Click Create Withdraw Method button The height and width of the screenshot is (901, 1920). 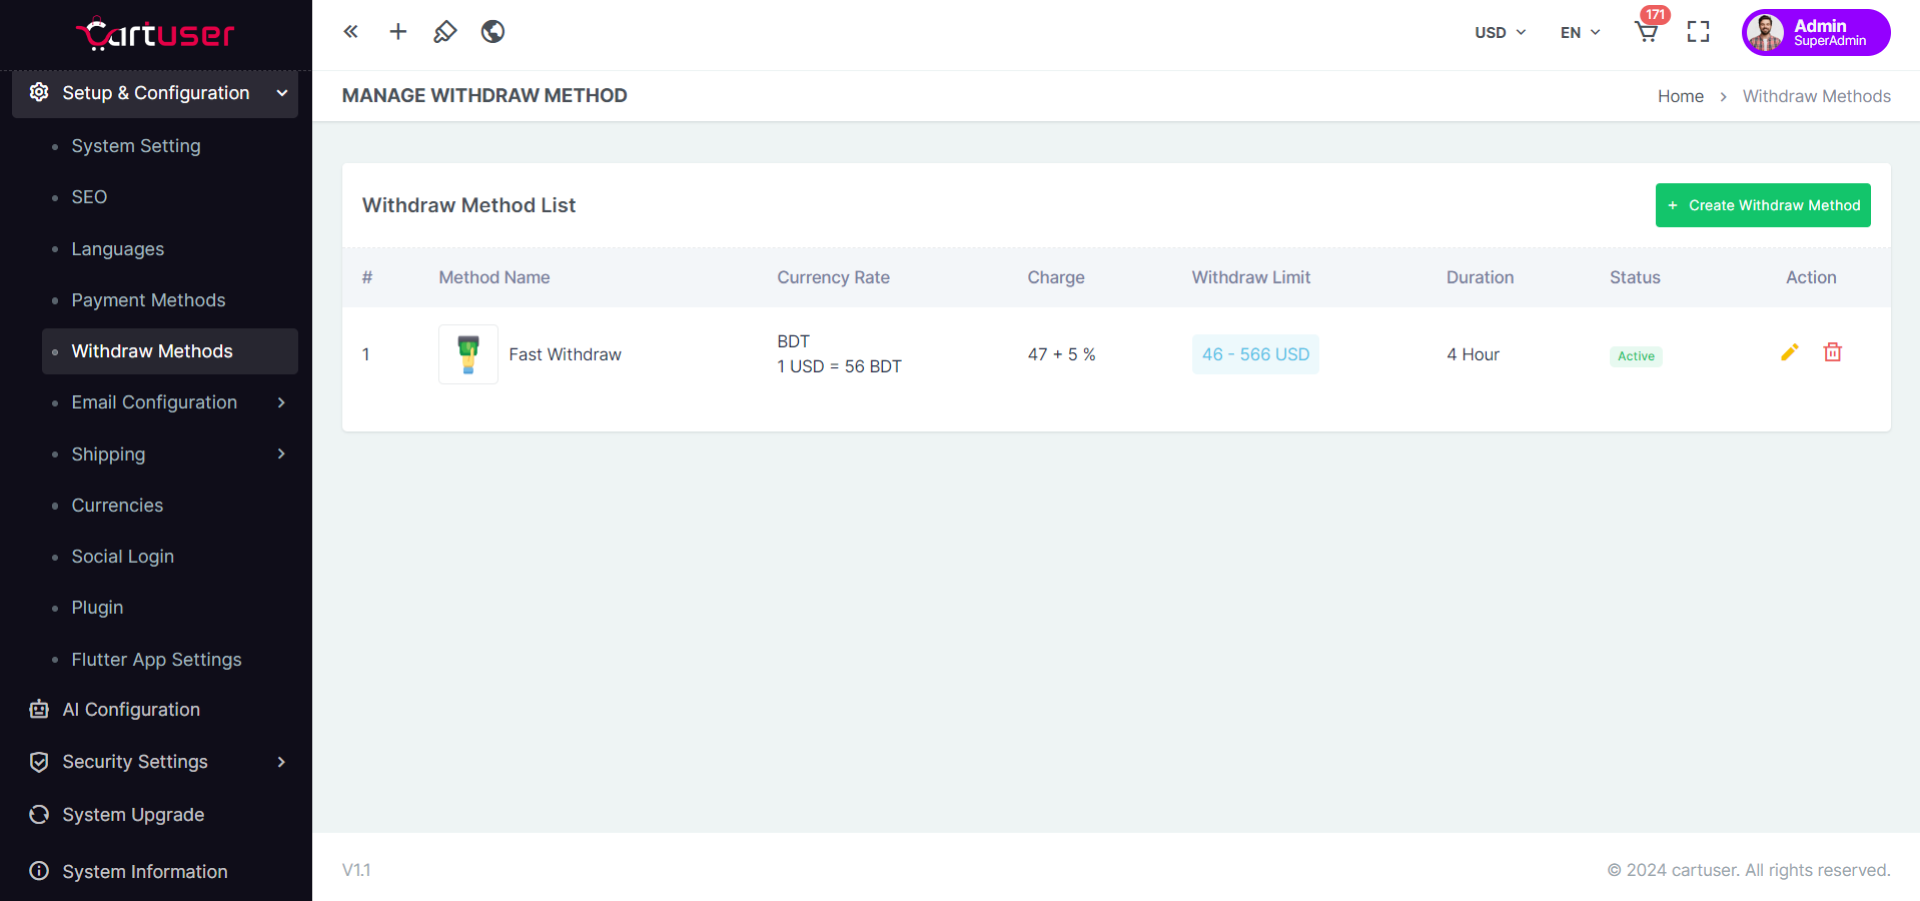pyautogui.click(x=1762, y=205)
